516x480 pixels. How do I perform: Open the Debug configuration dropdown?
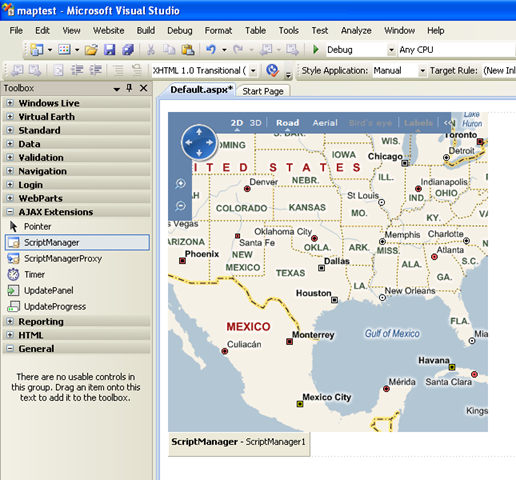click(x=391, y=50)
